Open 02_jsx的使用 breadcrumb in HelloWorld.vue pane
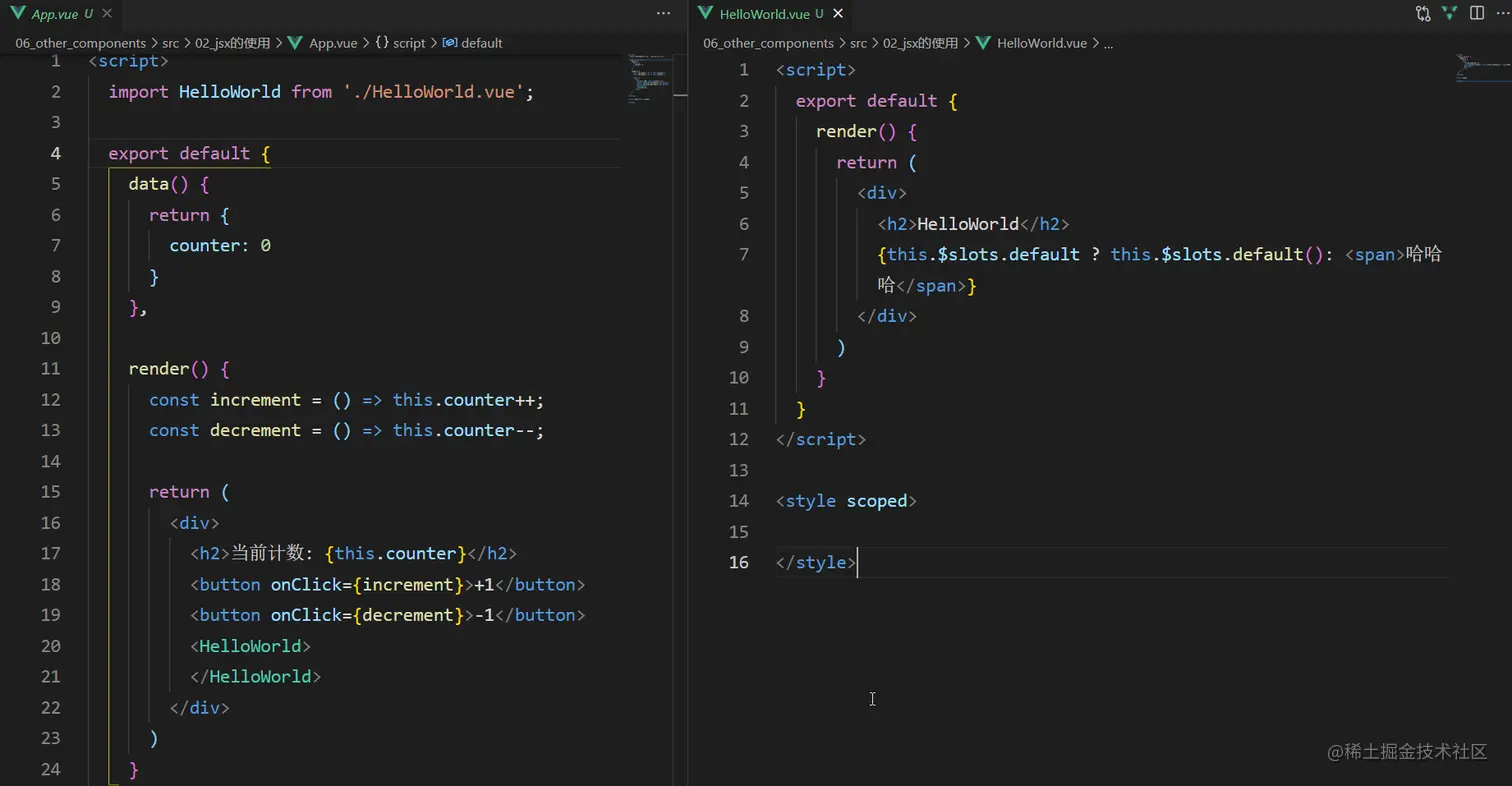Image resolution: width=1512 pixels, height=786 pixels. point(920,43)
